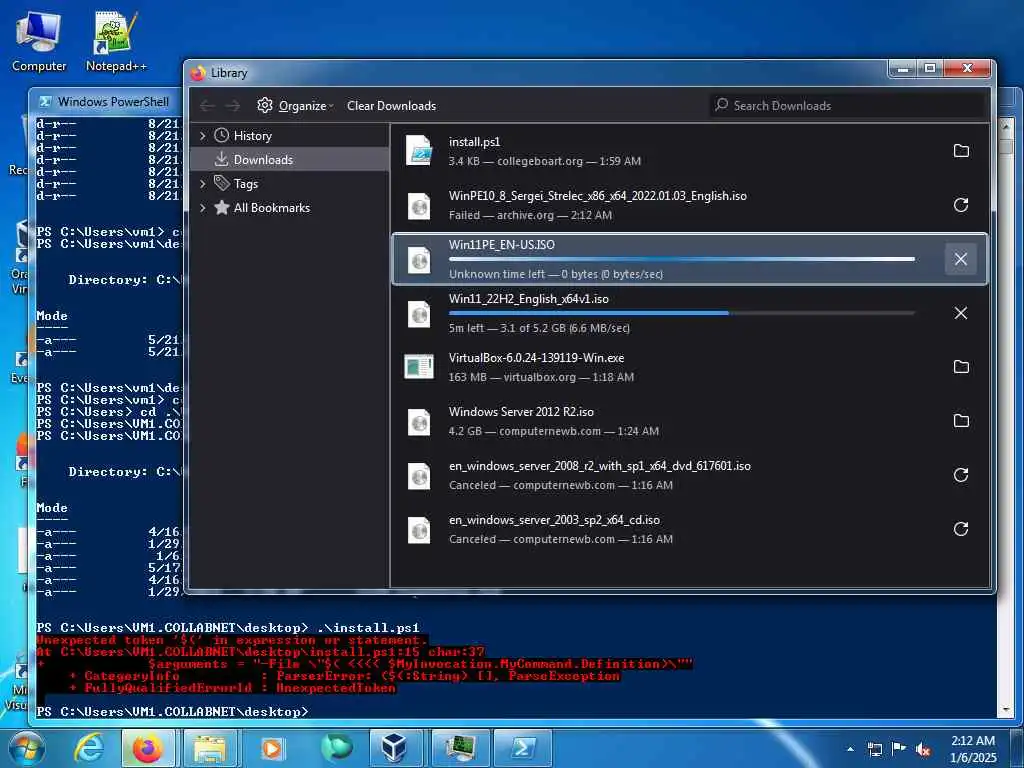1024x768 pixels.
Task: Click the Action Center flag icon
Action: tap(899, 749)
